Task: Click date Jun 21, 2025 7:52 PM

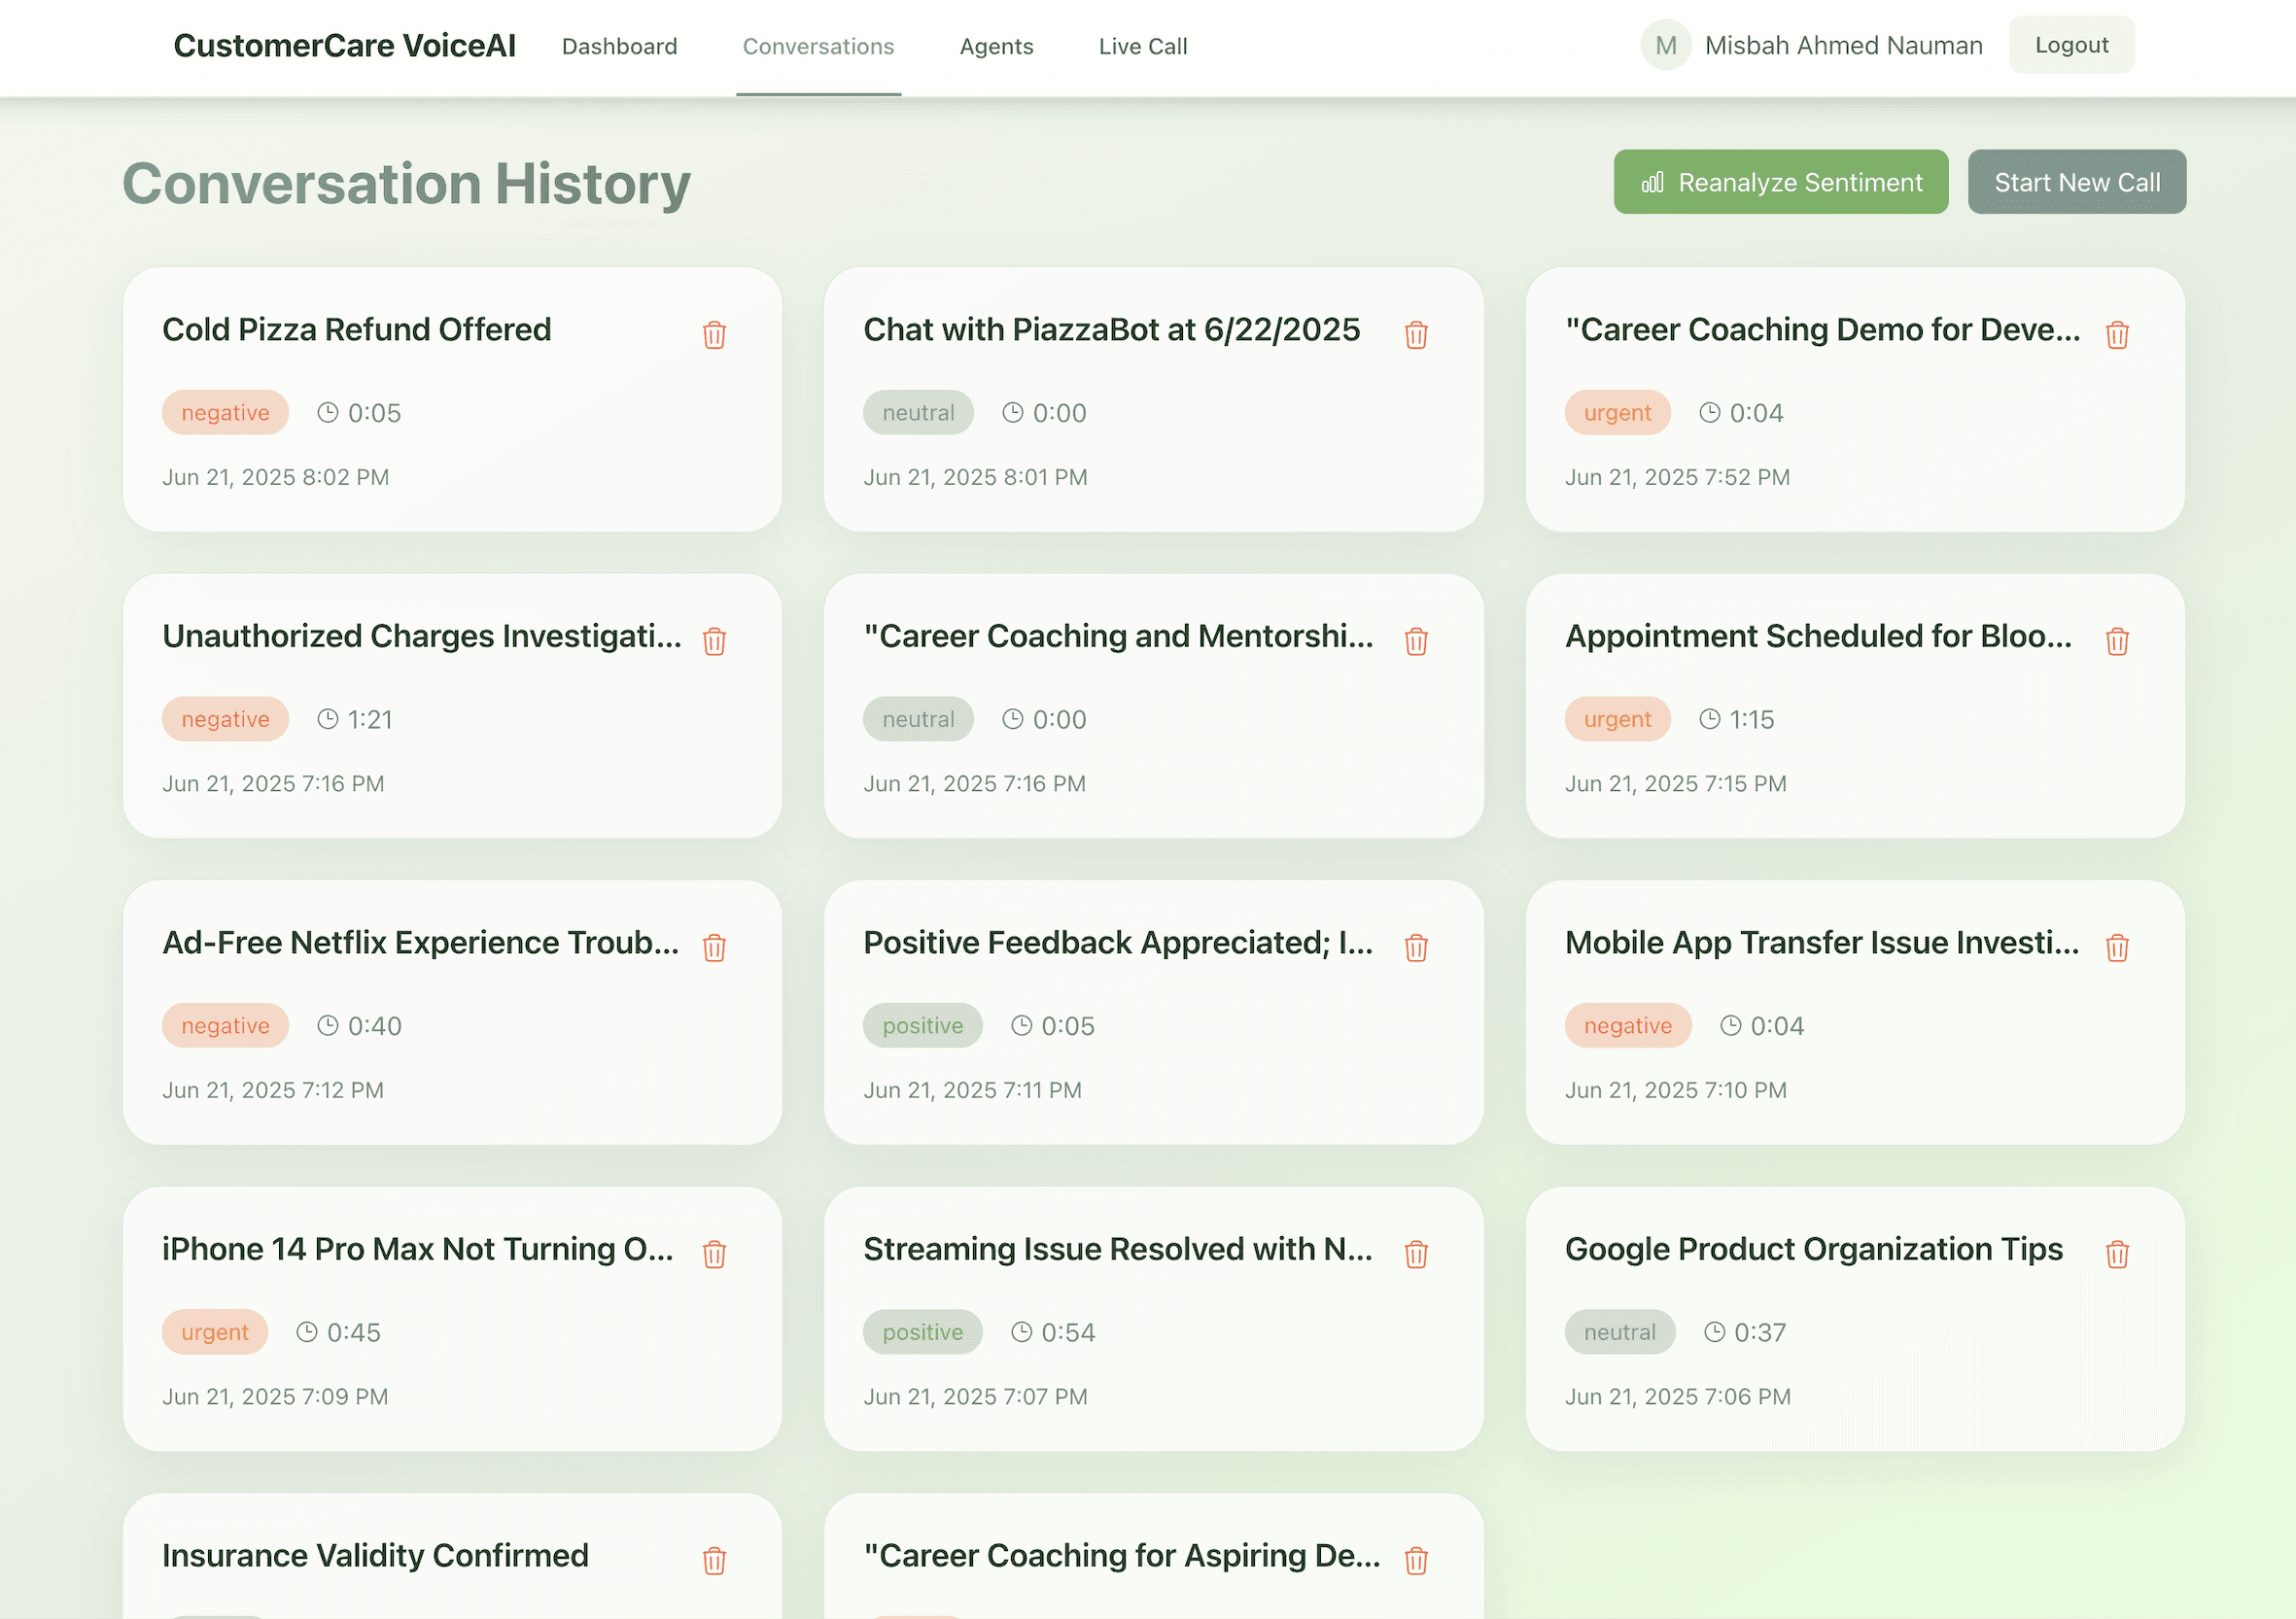Action: (1677, 477)
